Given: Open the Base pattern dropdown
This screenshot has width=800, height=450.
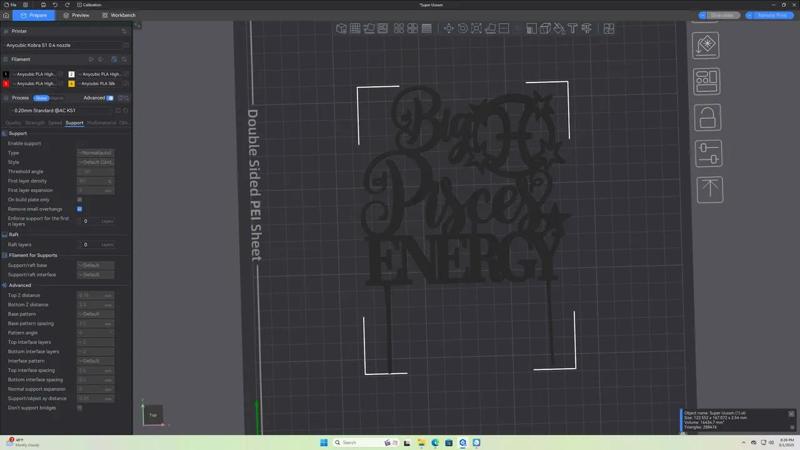Looking at the screenshot, I should tap(95, 314).
